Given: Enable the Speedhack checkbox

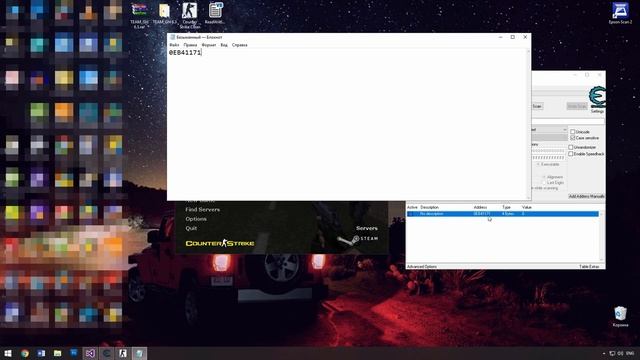Looking at the screenshot, I should [571, 154].
